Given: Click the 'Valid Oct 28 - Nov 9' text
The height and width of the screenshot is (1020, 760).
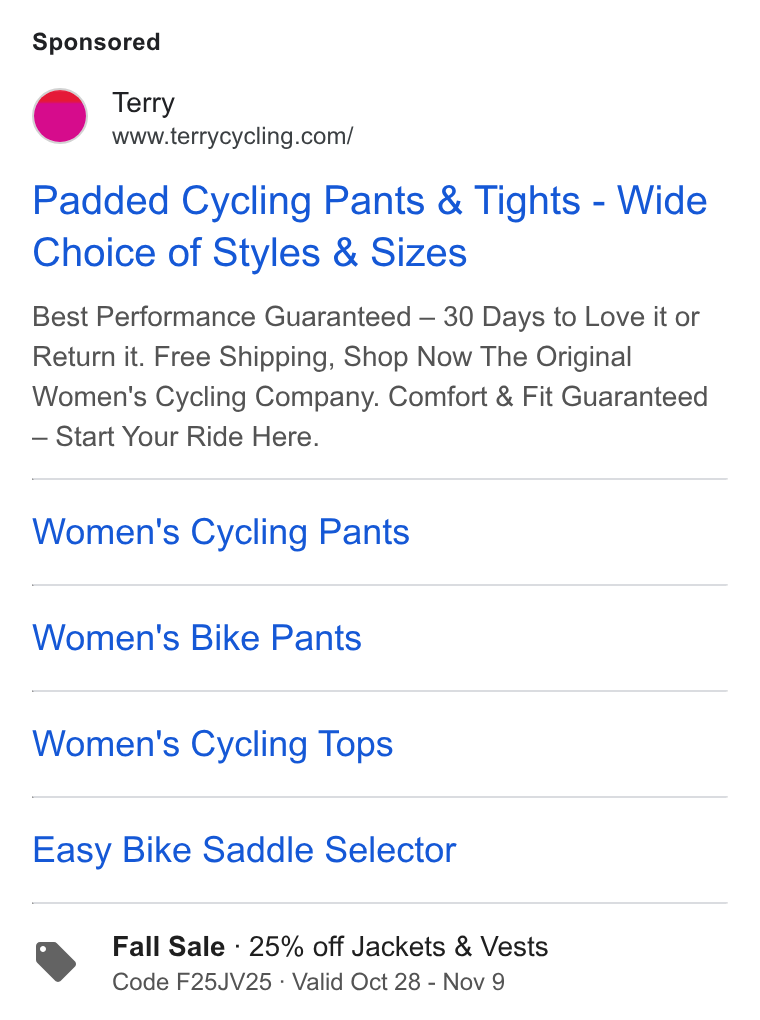Looking at the screenshot, I should click(x=398, y=982).
